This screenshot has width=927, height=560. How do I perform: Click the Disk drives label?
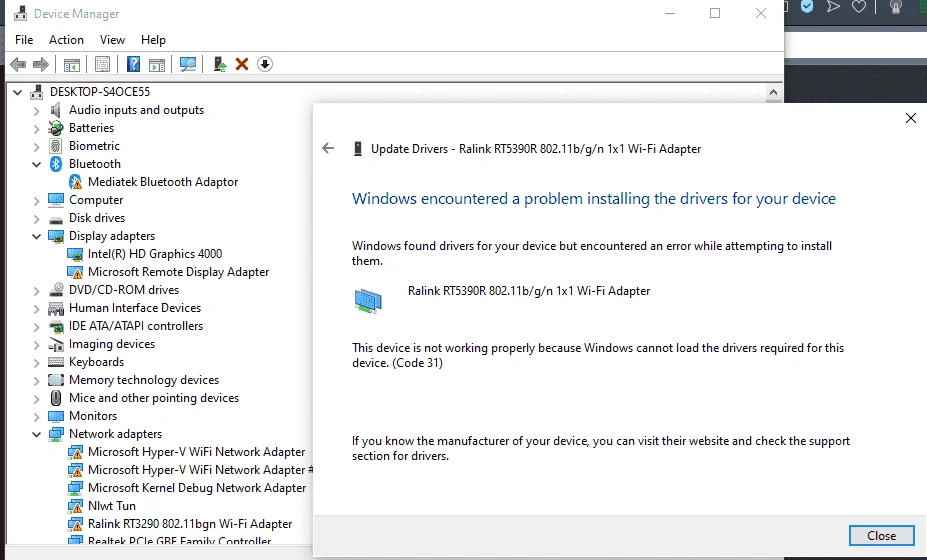point(97,218)
